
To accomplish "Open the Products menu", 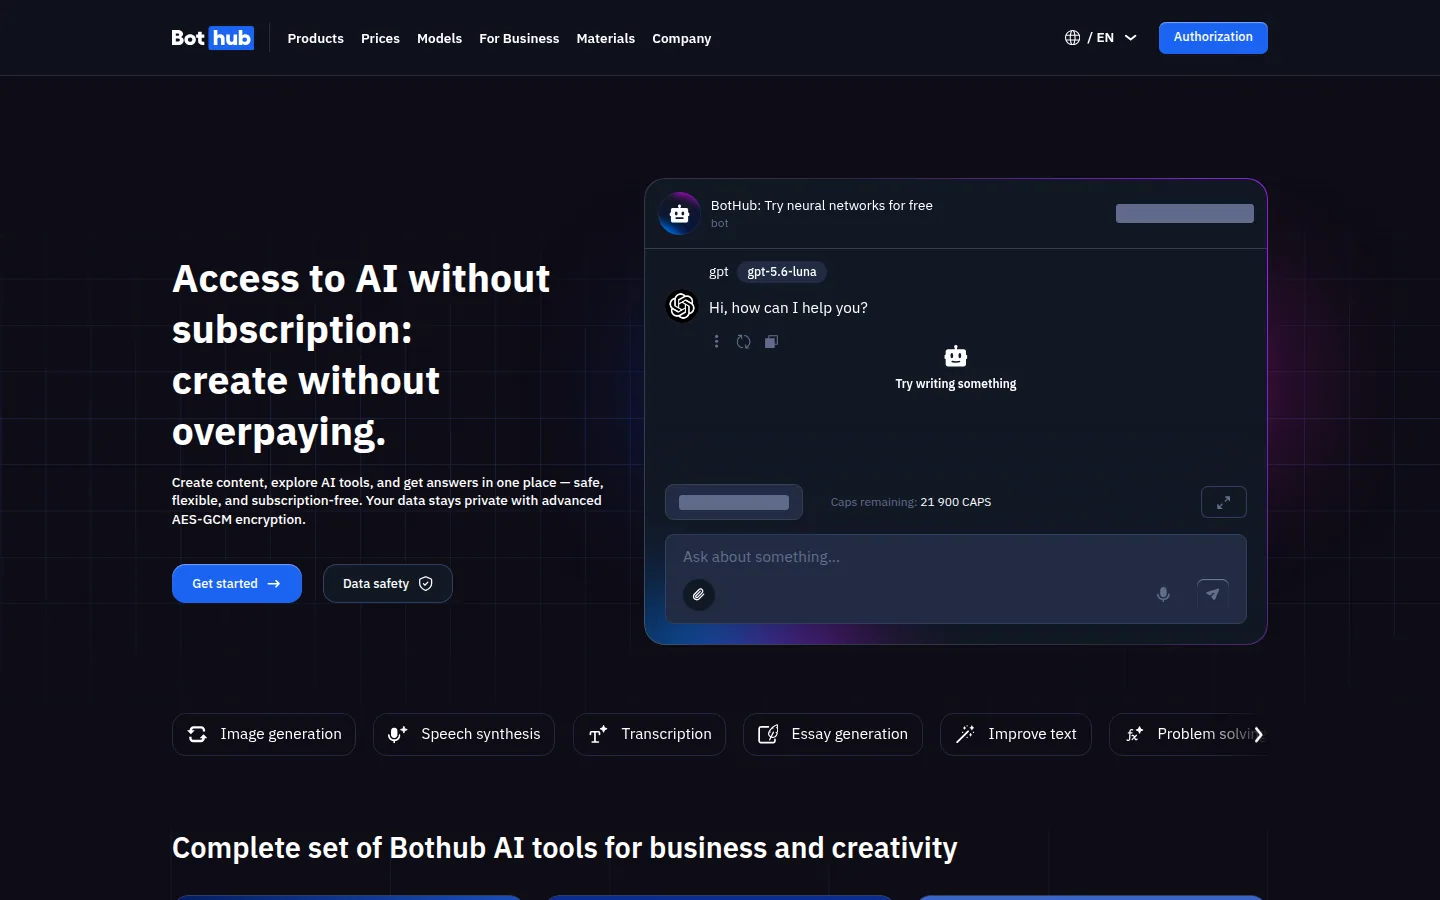I will [316, 38].
